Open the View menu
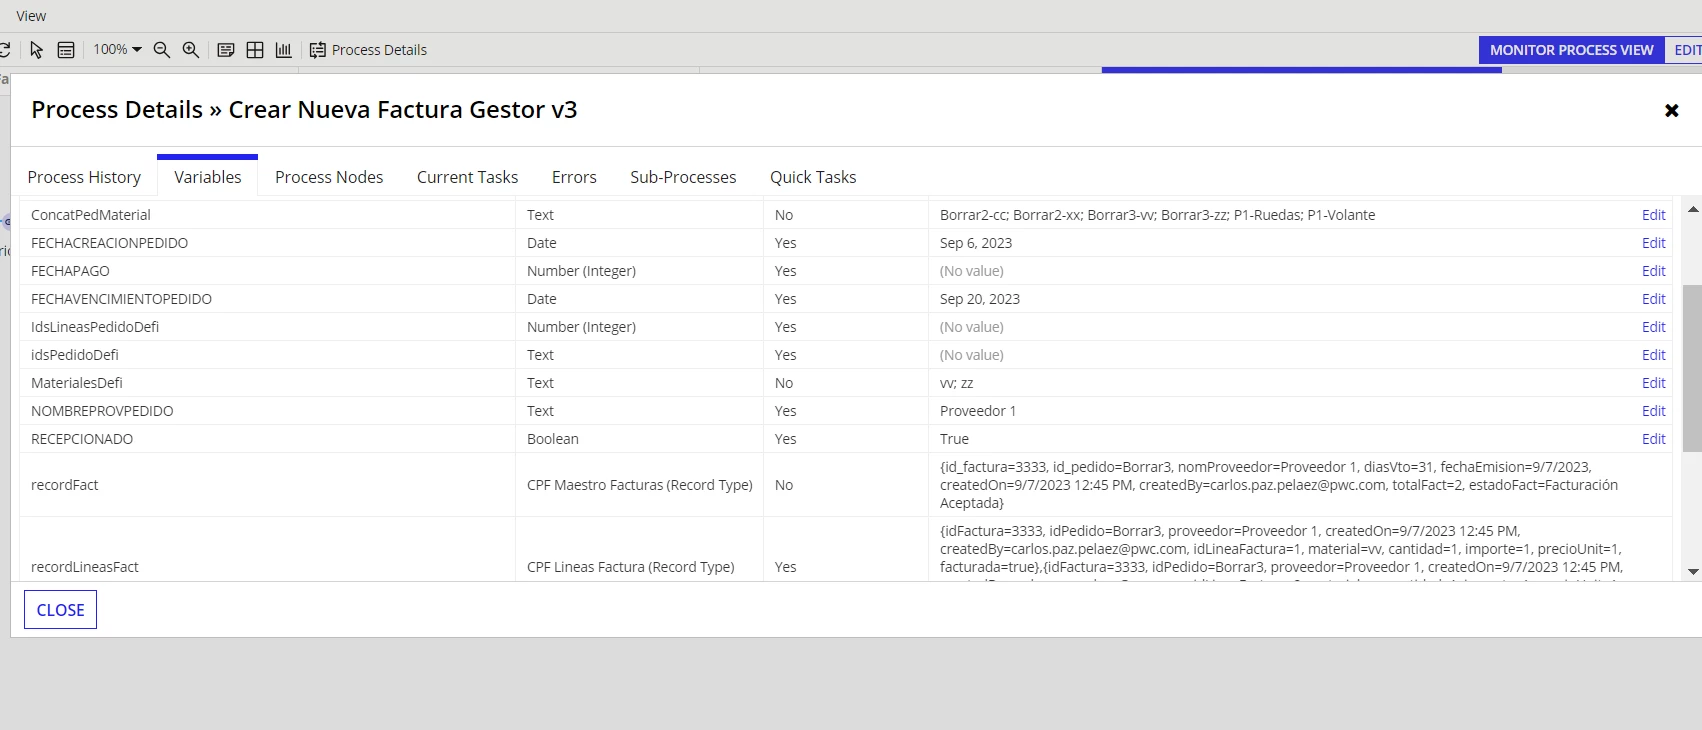Viewport: 1702px width, 730px height. click(x=31, y=16)
